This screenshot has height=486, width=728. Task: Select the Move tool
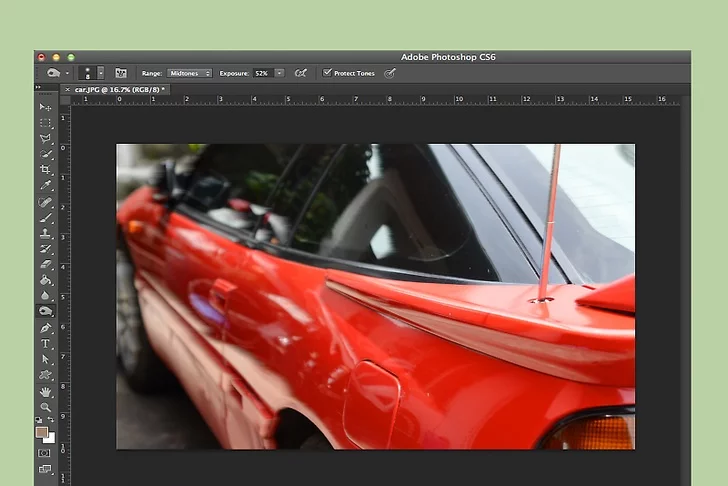tap(46, 107)
